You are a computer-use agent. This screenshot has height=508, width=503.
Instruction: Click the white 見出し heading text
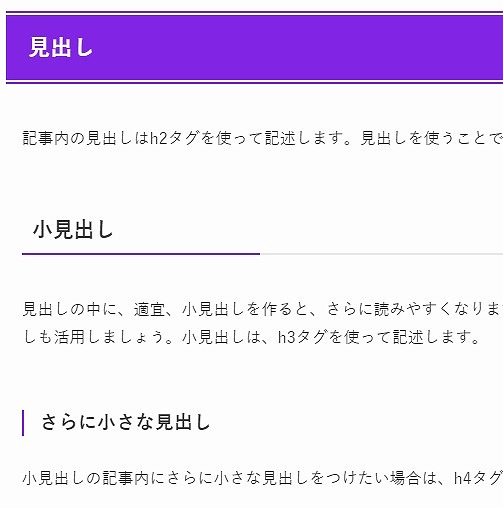[x=61, y=47]
